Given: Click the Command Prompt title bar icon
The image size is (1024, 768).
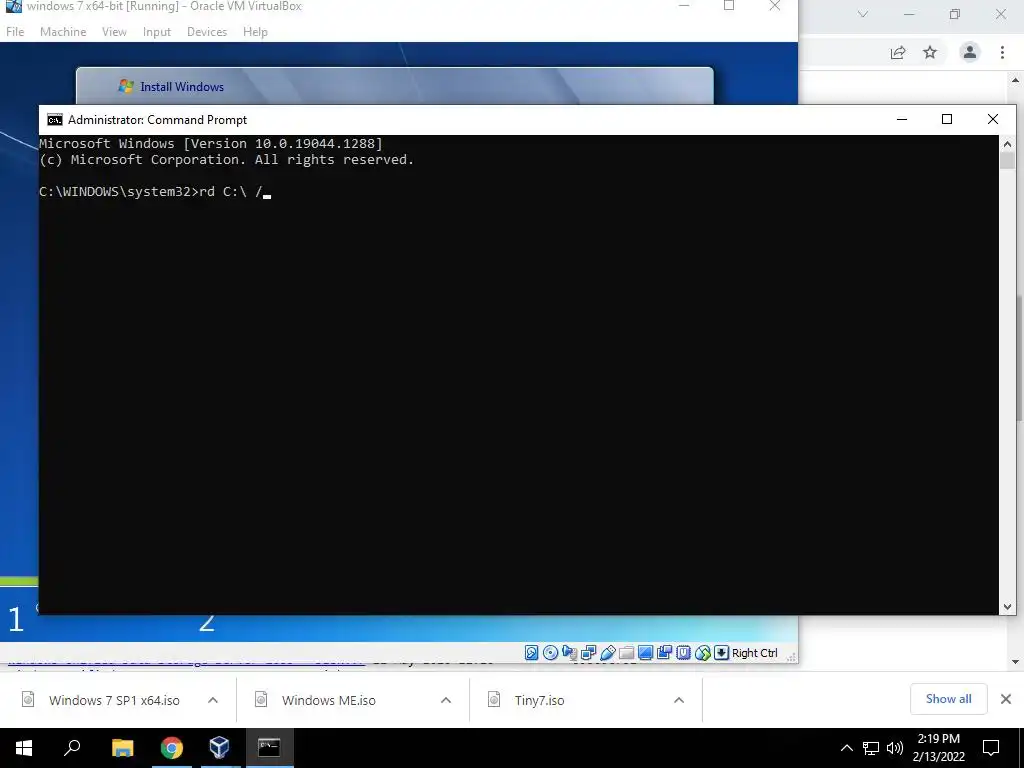Looking at the screenshot, I should pyautogui.click(x=55, y=120).
